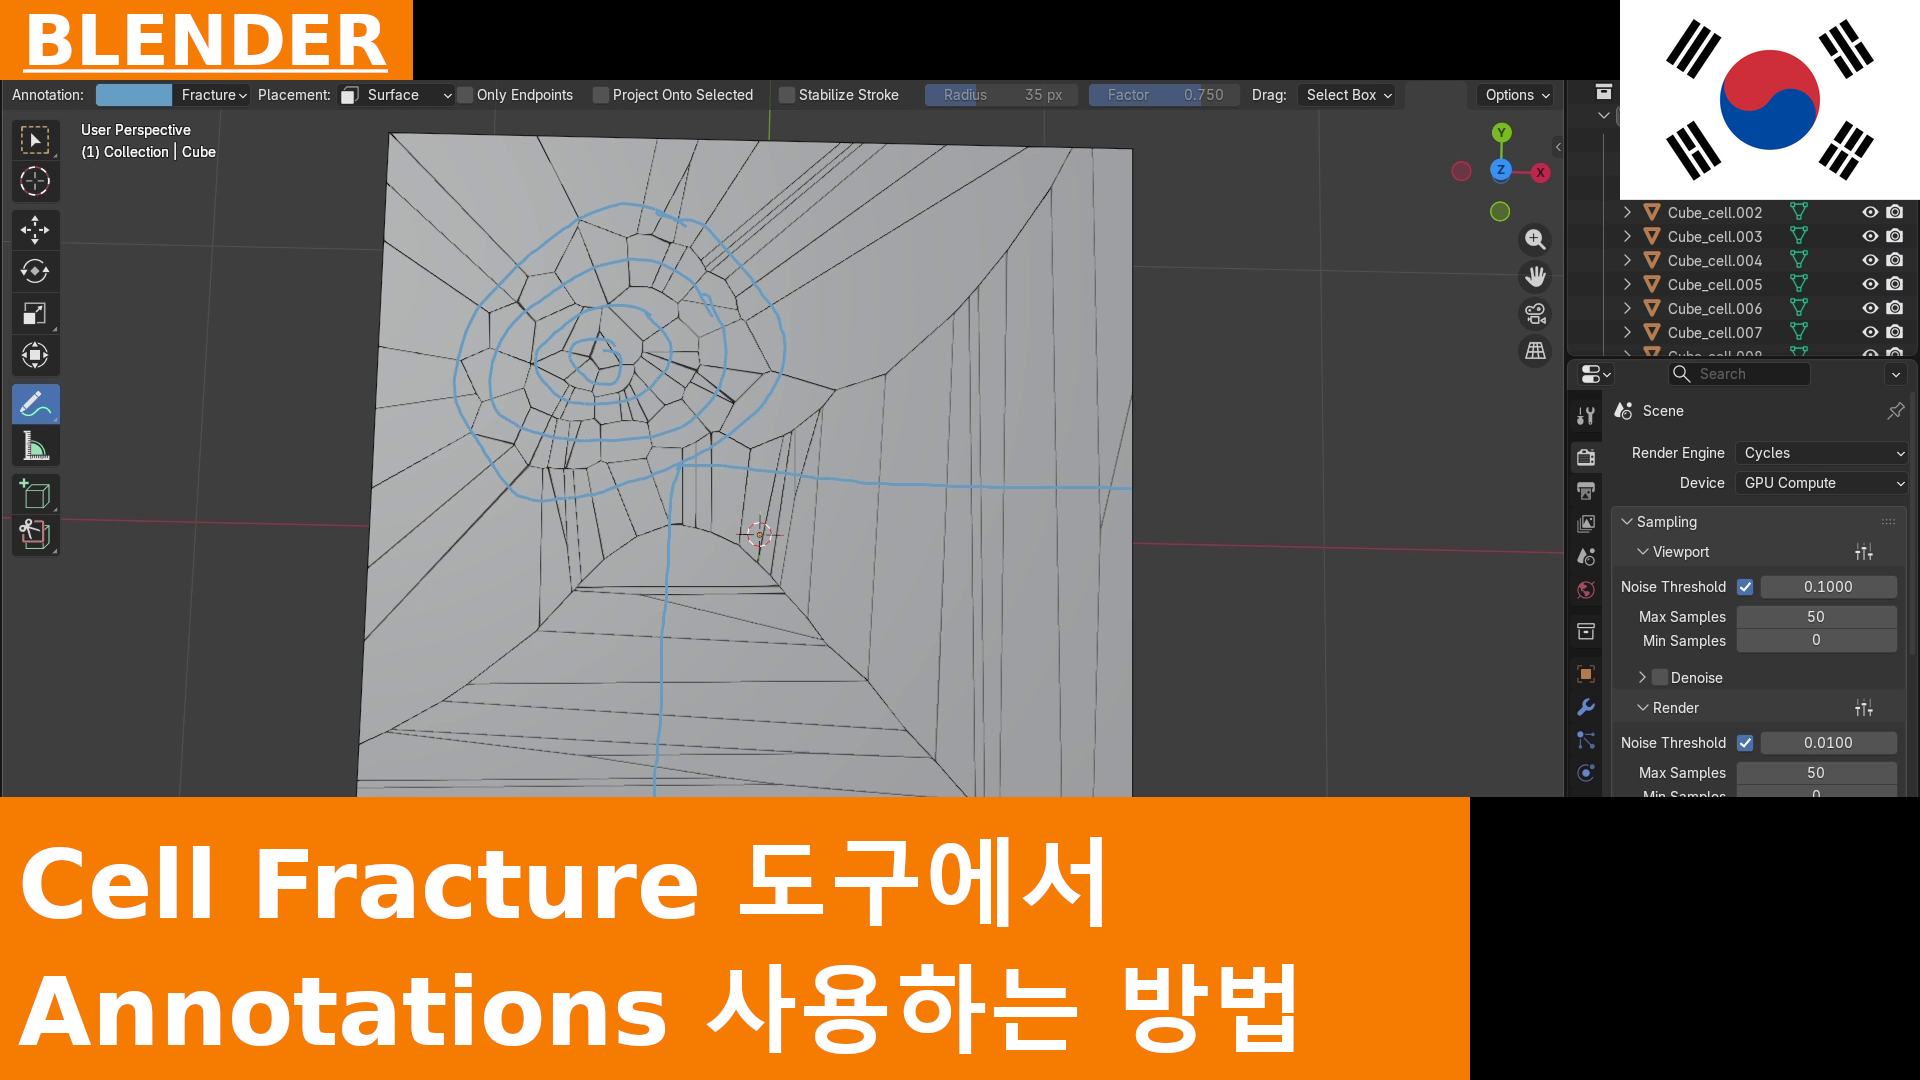
Task: Open the properties editor type menu
Action: (1595, 374)
